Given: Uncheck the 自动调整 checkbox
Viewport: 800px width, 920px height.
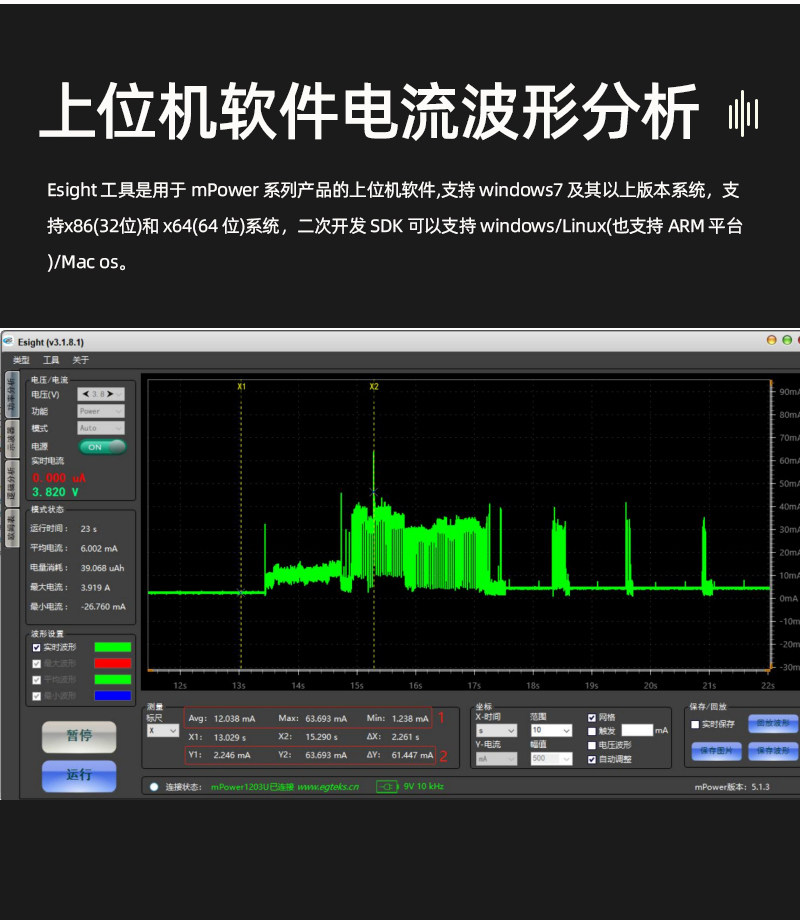Looking at the screenshot, I should pos(592,759).
